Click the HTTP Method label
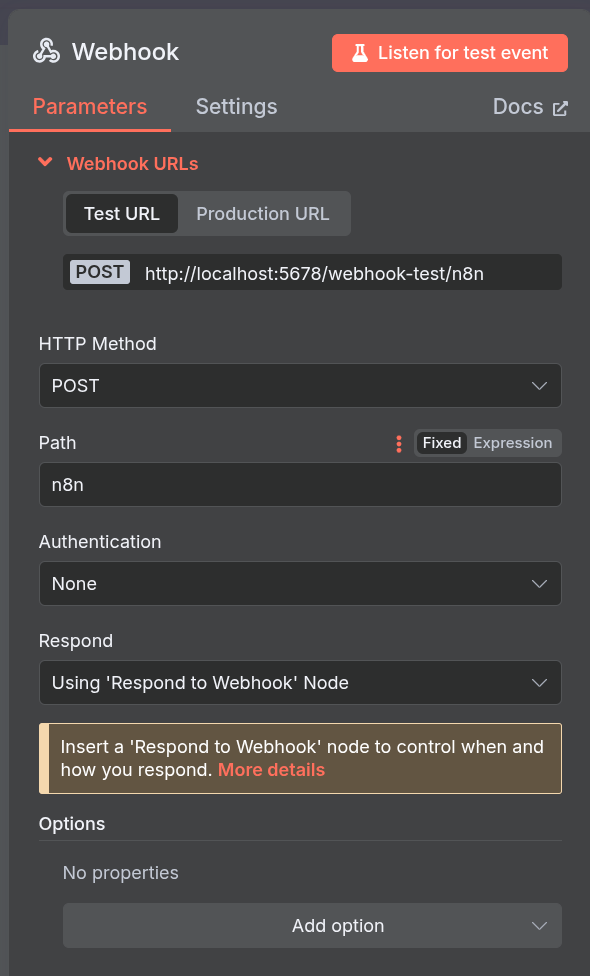 (x=98, y=344)
